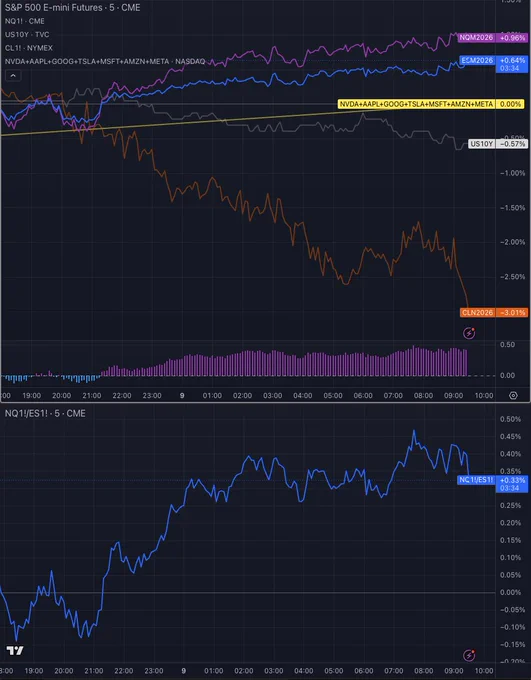This screenshot has width=531, height=680.
Task: Collapse the indicator legend chevron
Action: 13,76
